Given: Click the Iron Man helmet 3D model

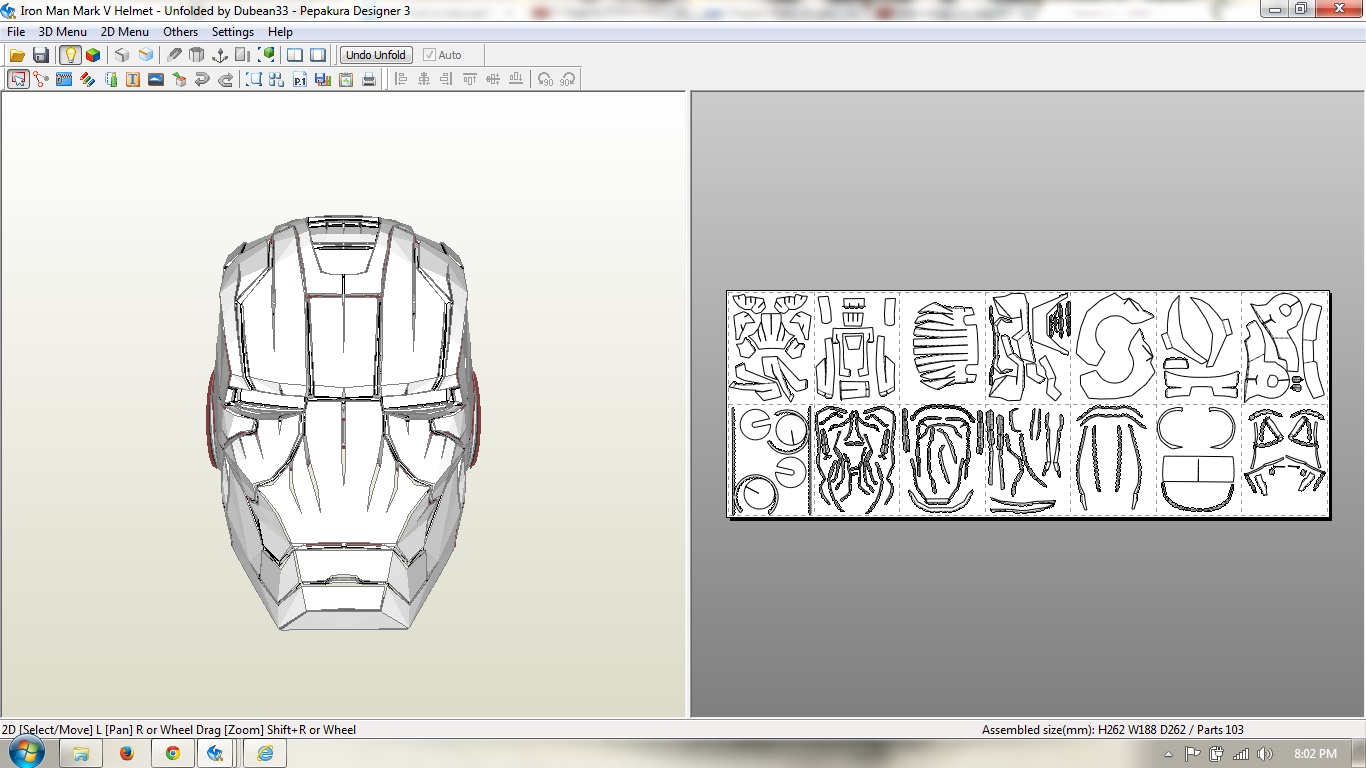Looking at the screenshot, I should pos(343,423).
